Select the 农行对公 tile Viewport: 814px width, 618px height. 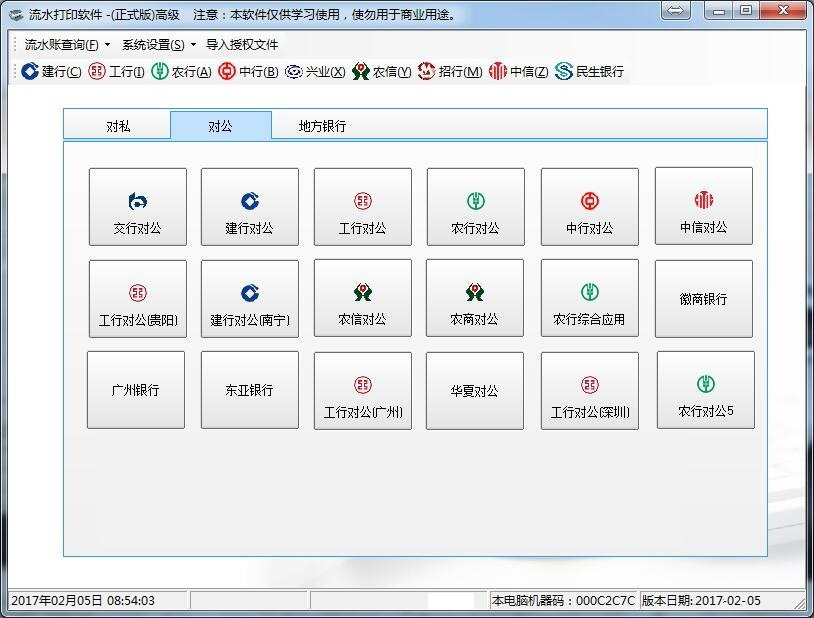476,207
